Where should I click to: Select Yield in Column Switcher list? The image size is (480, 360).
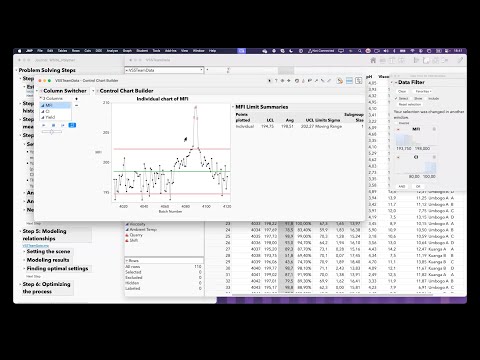(x=56, y=117)
